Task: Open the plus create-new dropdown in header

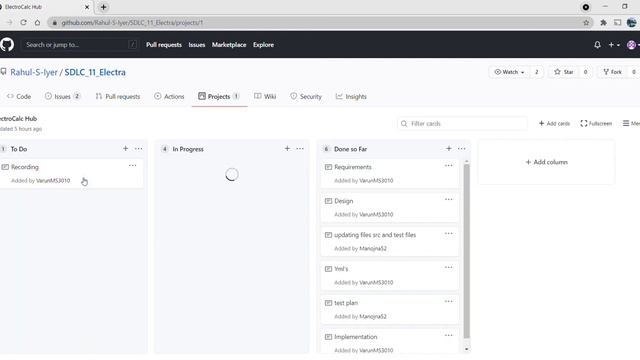Action: (614, 45)
